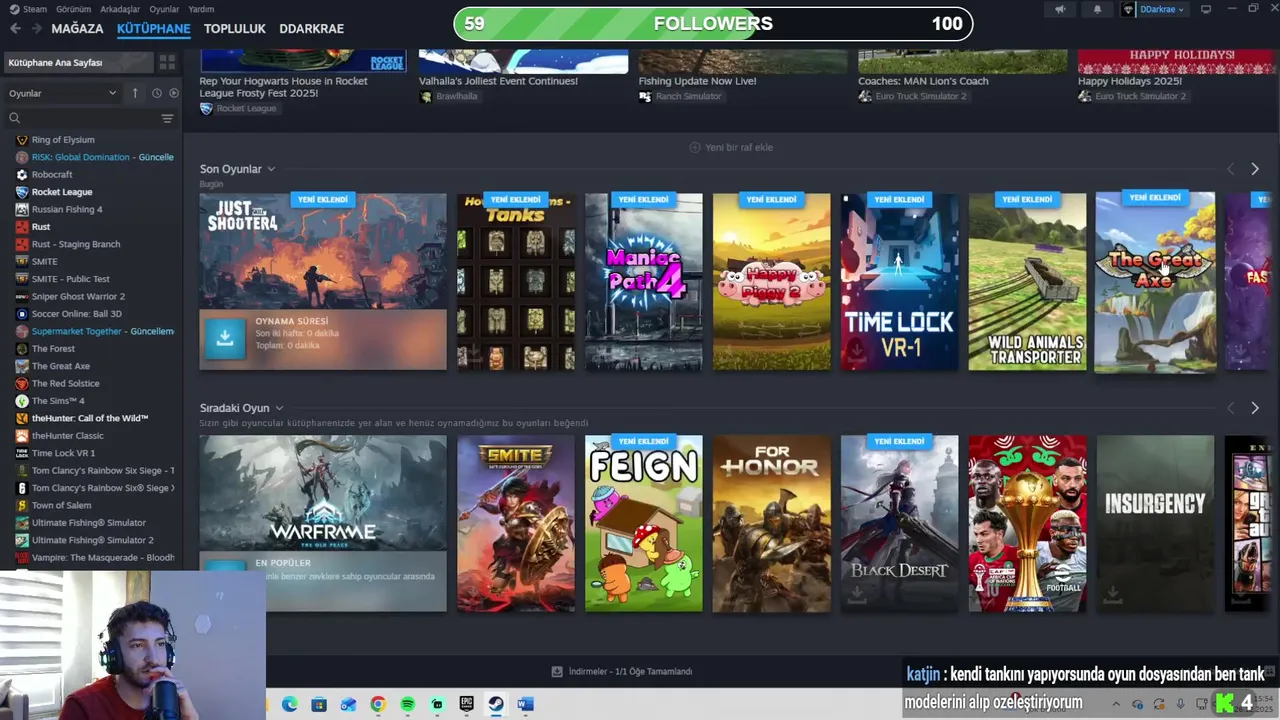Open advanced filter options icon
1280x720 pixels.
[x=167, y=118]
